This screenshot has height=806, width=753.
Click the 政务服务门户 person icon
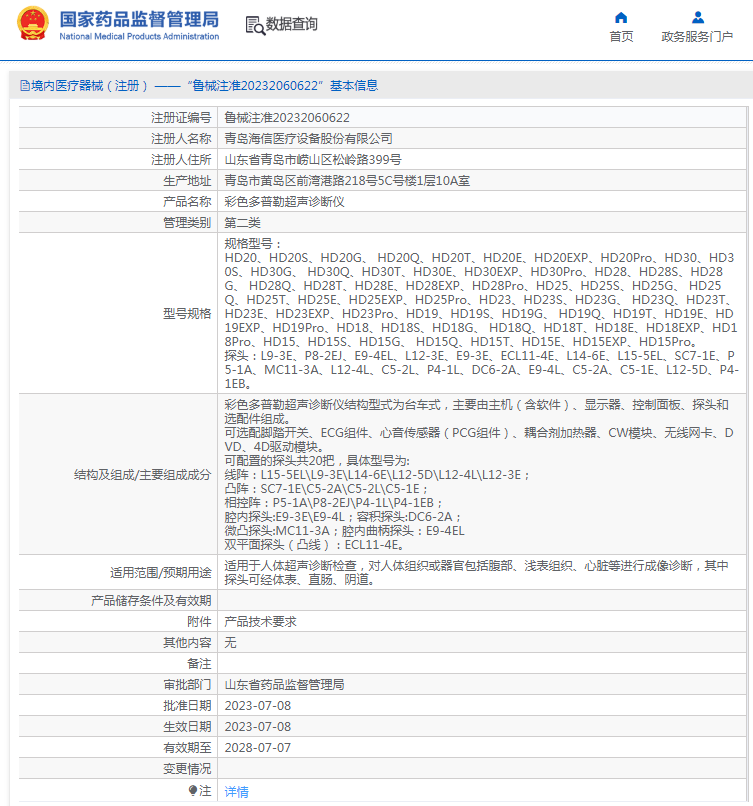[697, 18]
